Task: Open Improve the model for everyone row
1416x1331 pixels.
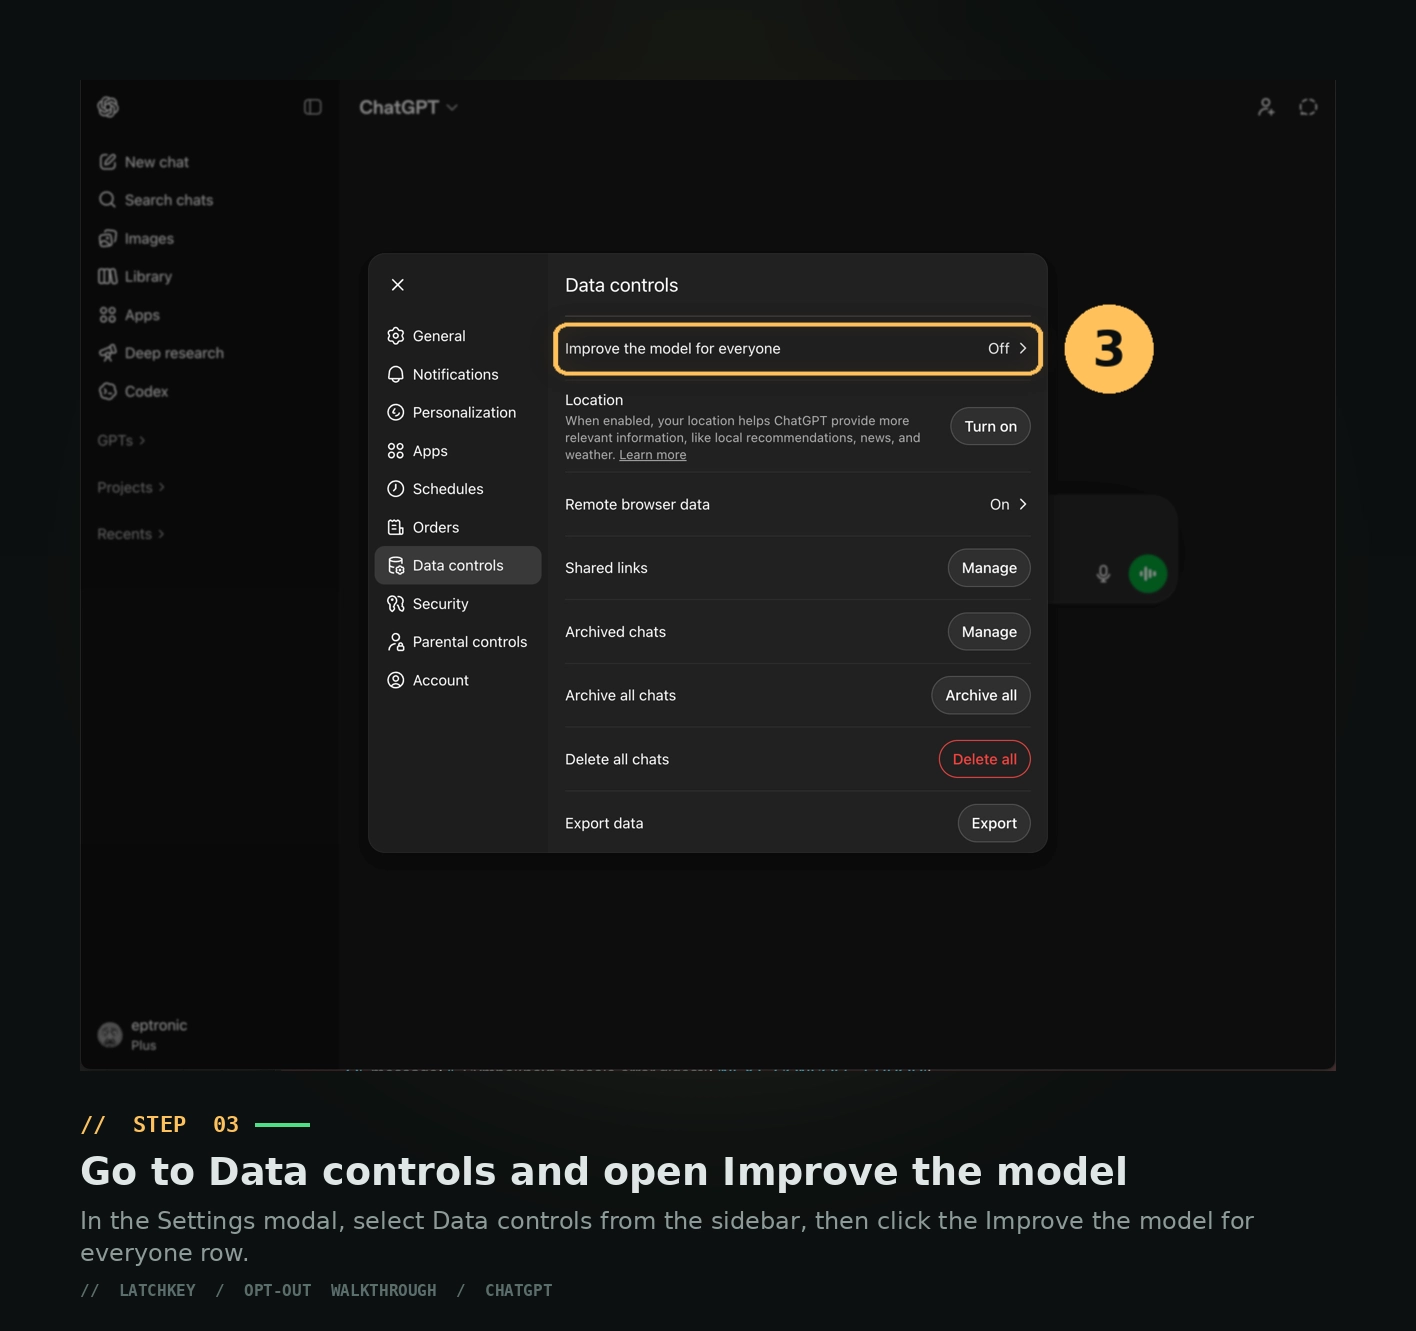Action: coord(797,349)
